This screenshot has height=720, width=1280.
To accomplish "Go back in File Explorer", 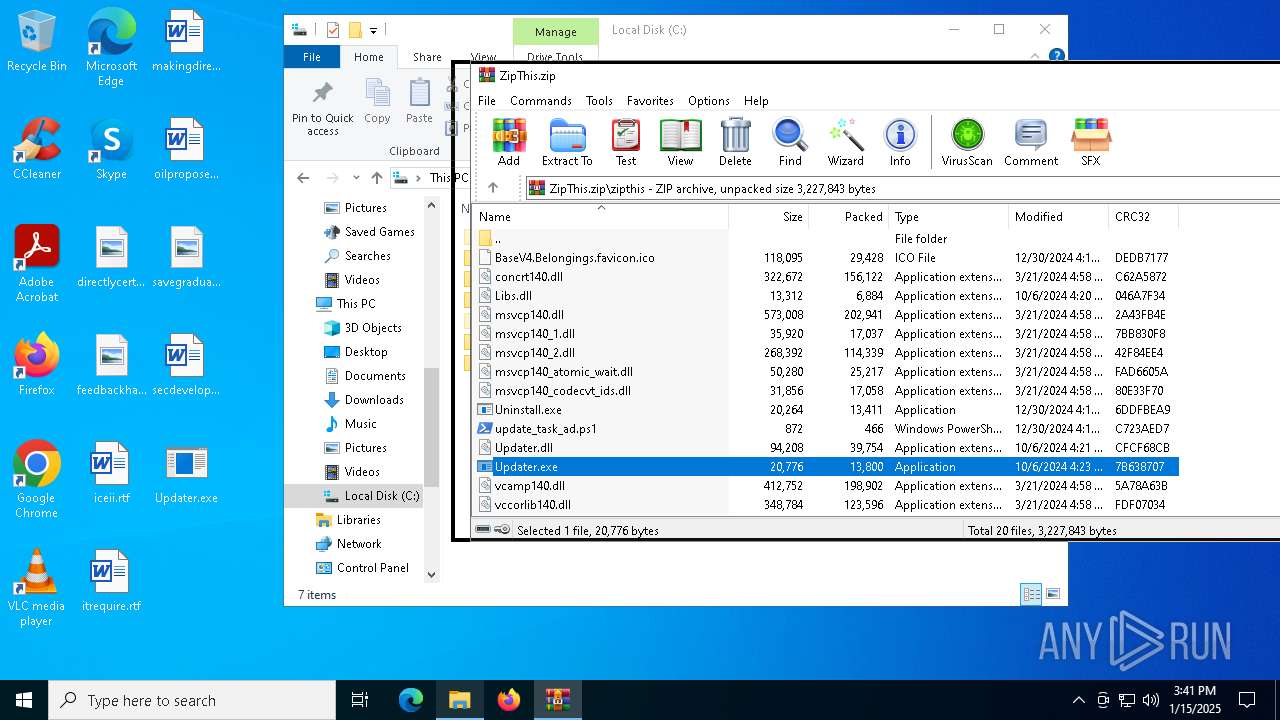I will coord(303,178).
